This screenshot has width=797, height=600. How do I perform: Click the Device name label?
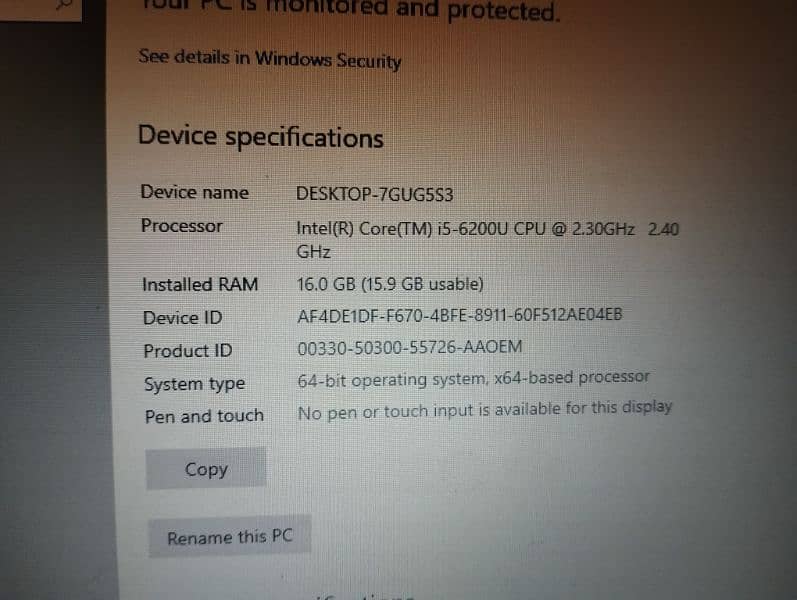click(x=195, y=192)
